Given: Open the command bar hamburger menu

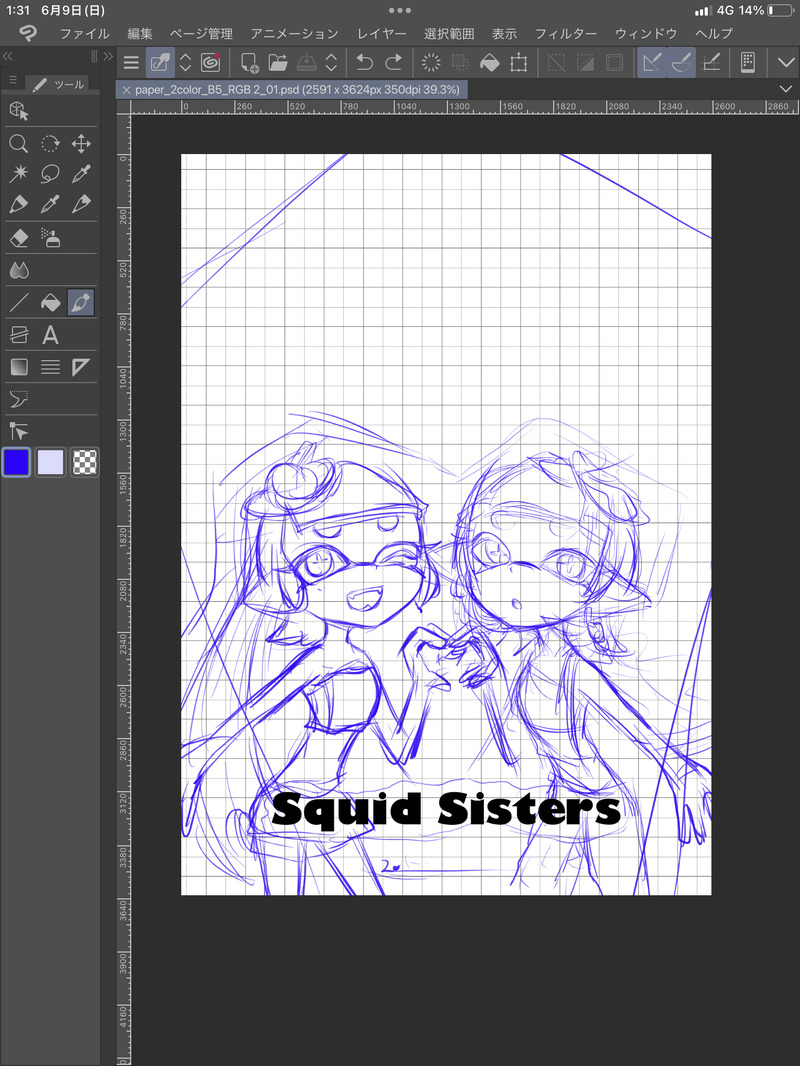Looking at the screenshot, I should click(131, 63).
